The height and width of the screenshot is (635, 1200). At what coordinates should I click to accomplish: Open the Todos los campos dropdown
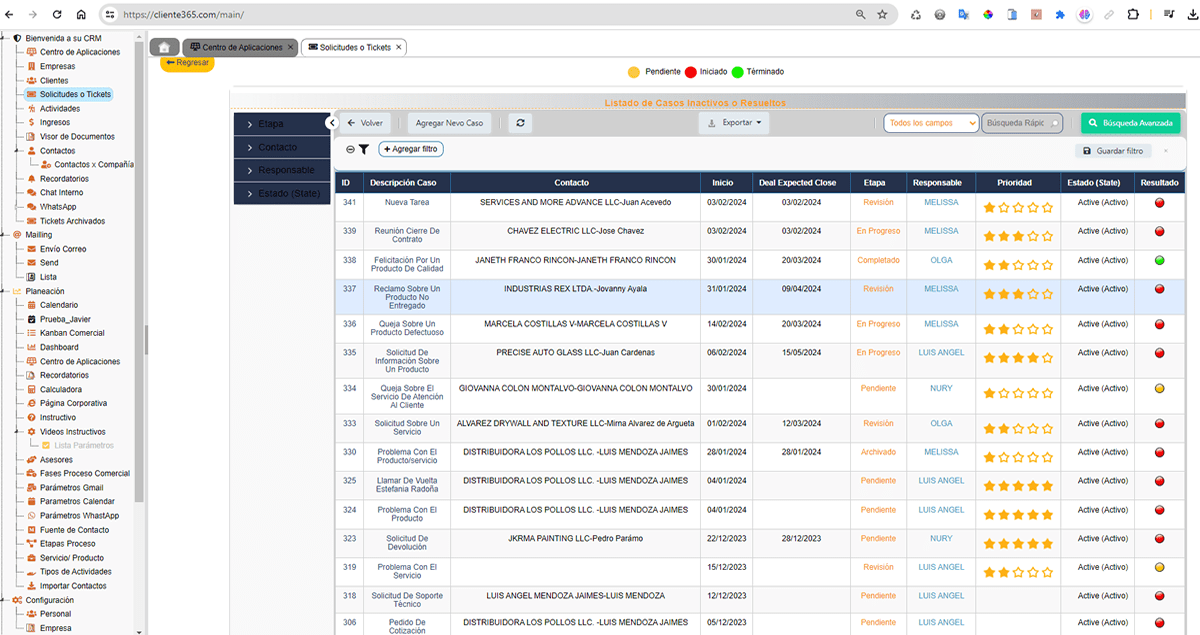click(931, 123)
